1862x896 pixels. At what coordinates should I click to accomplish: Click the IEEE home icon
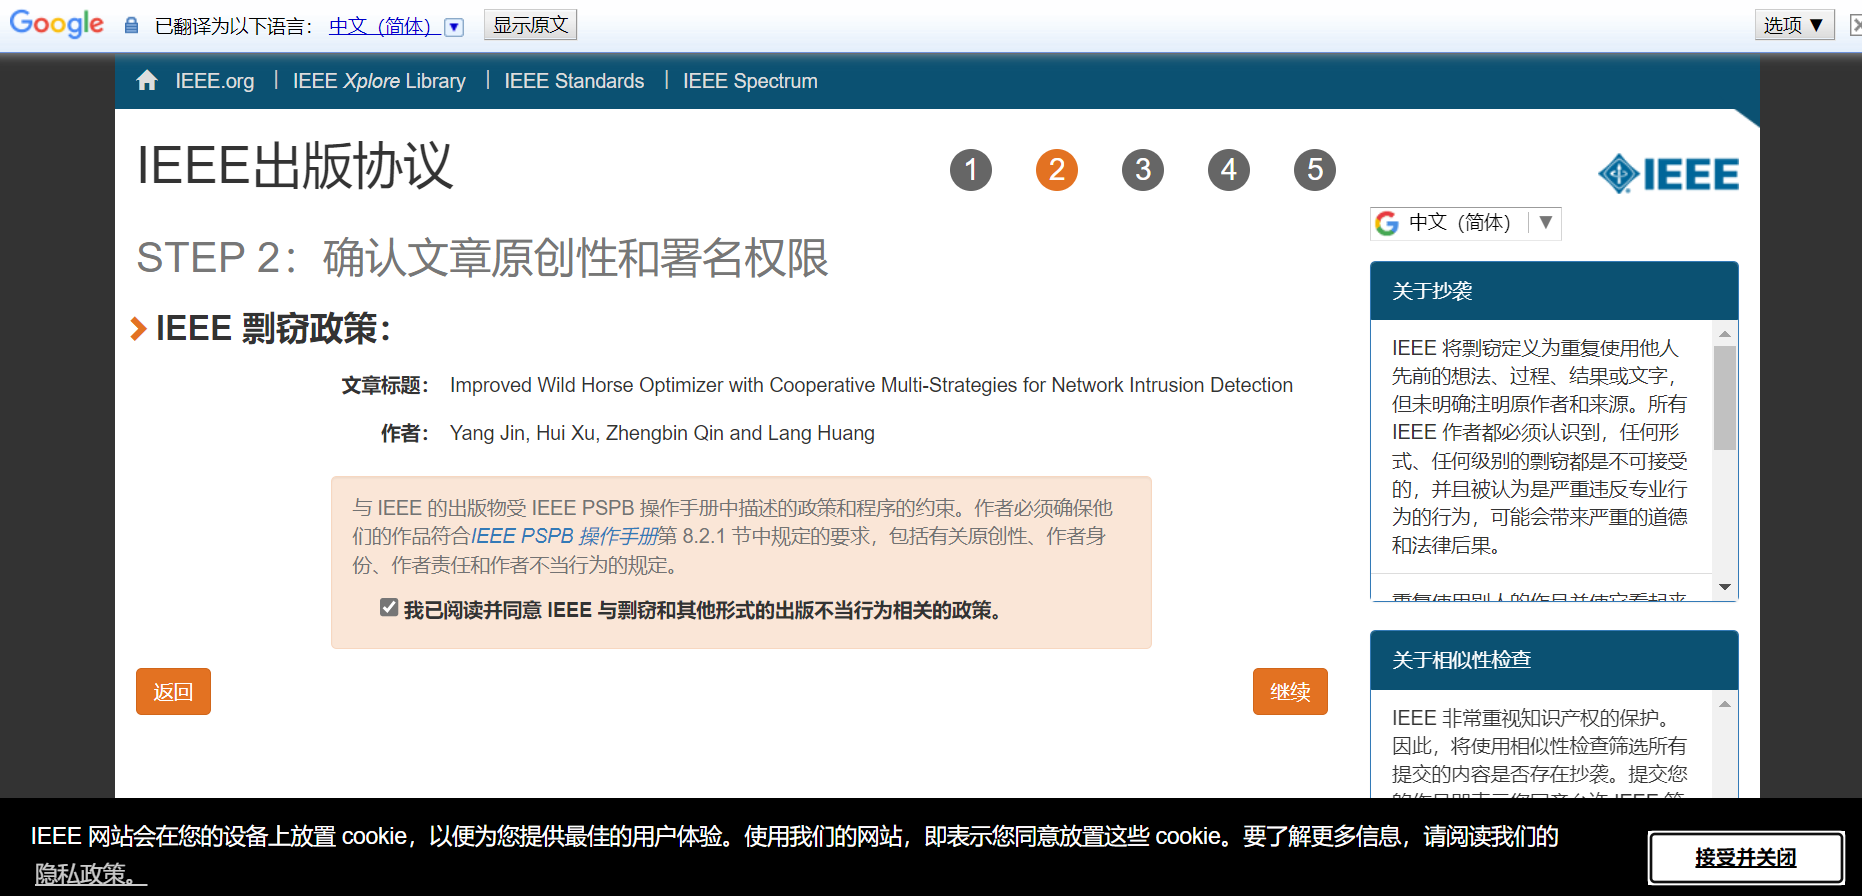coord(147,80)
